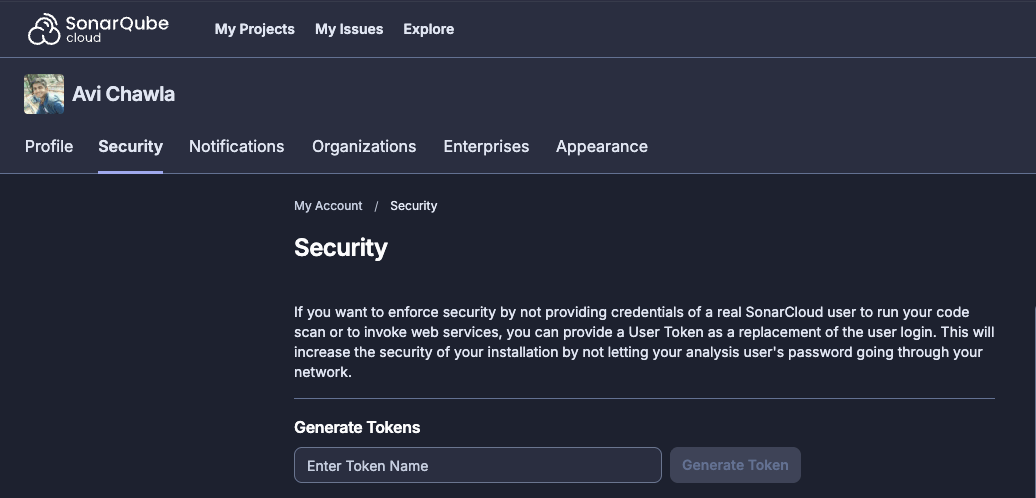Switch to the Profile tab

click(49, 146)
